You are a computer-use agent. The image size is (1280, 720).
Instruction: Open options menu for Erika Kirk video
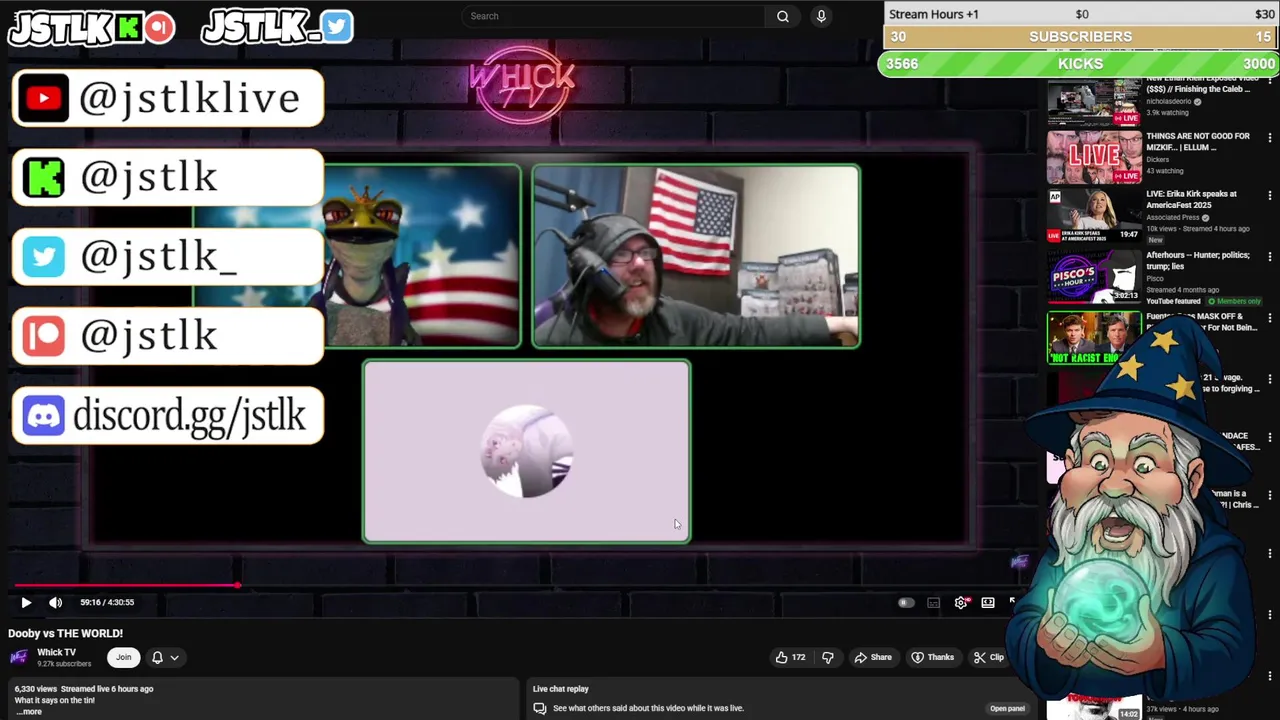coord(1270,196)
